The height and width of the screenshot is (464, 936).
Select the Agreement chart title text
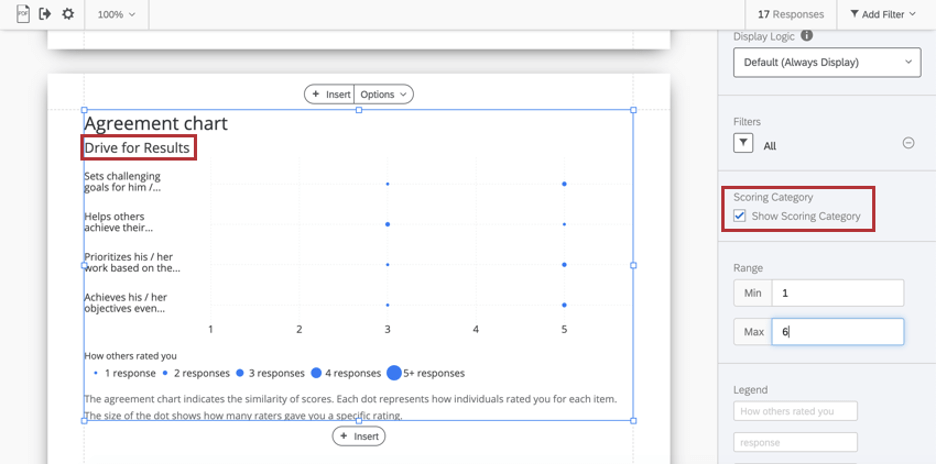point(156,124)
